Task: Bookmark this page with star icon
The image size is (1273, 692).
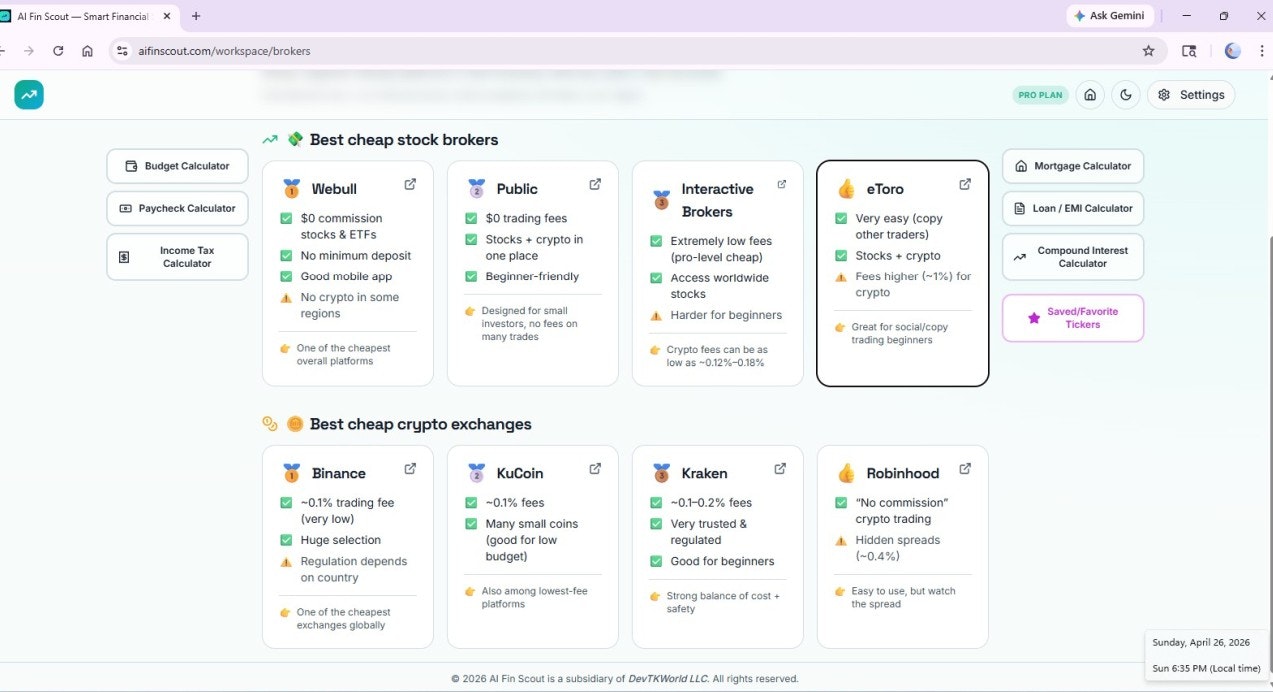Action: click(1148, 51)
